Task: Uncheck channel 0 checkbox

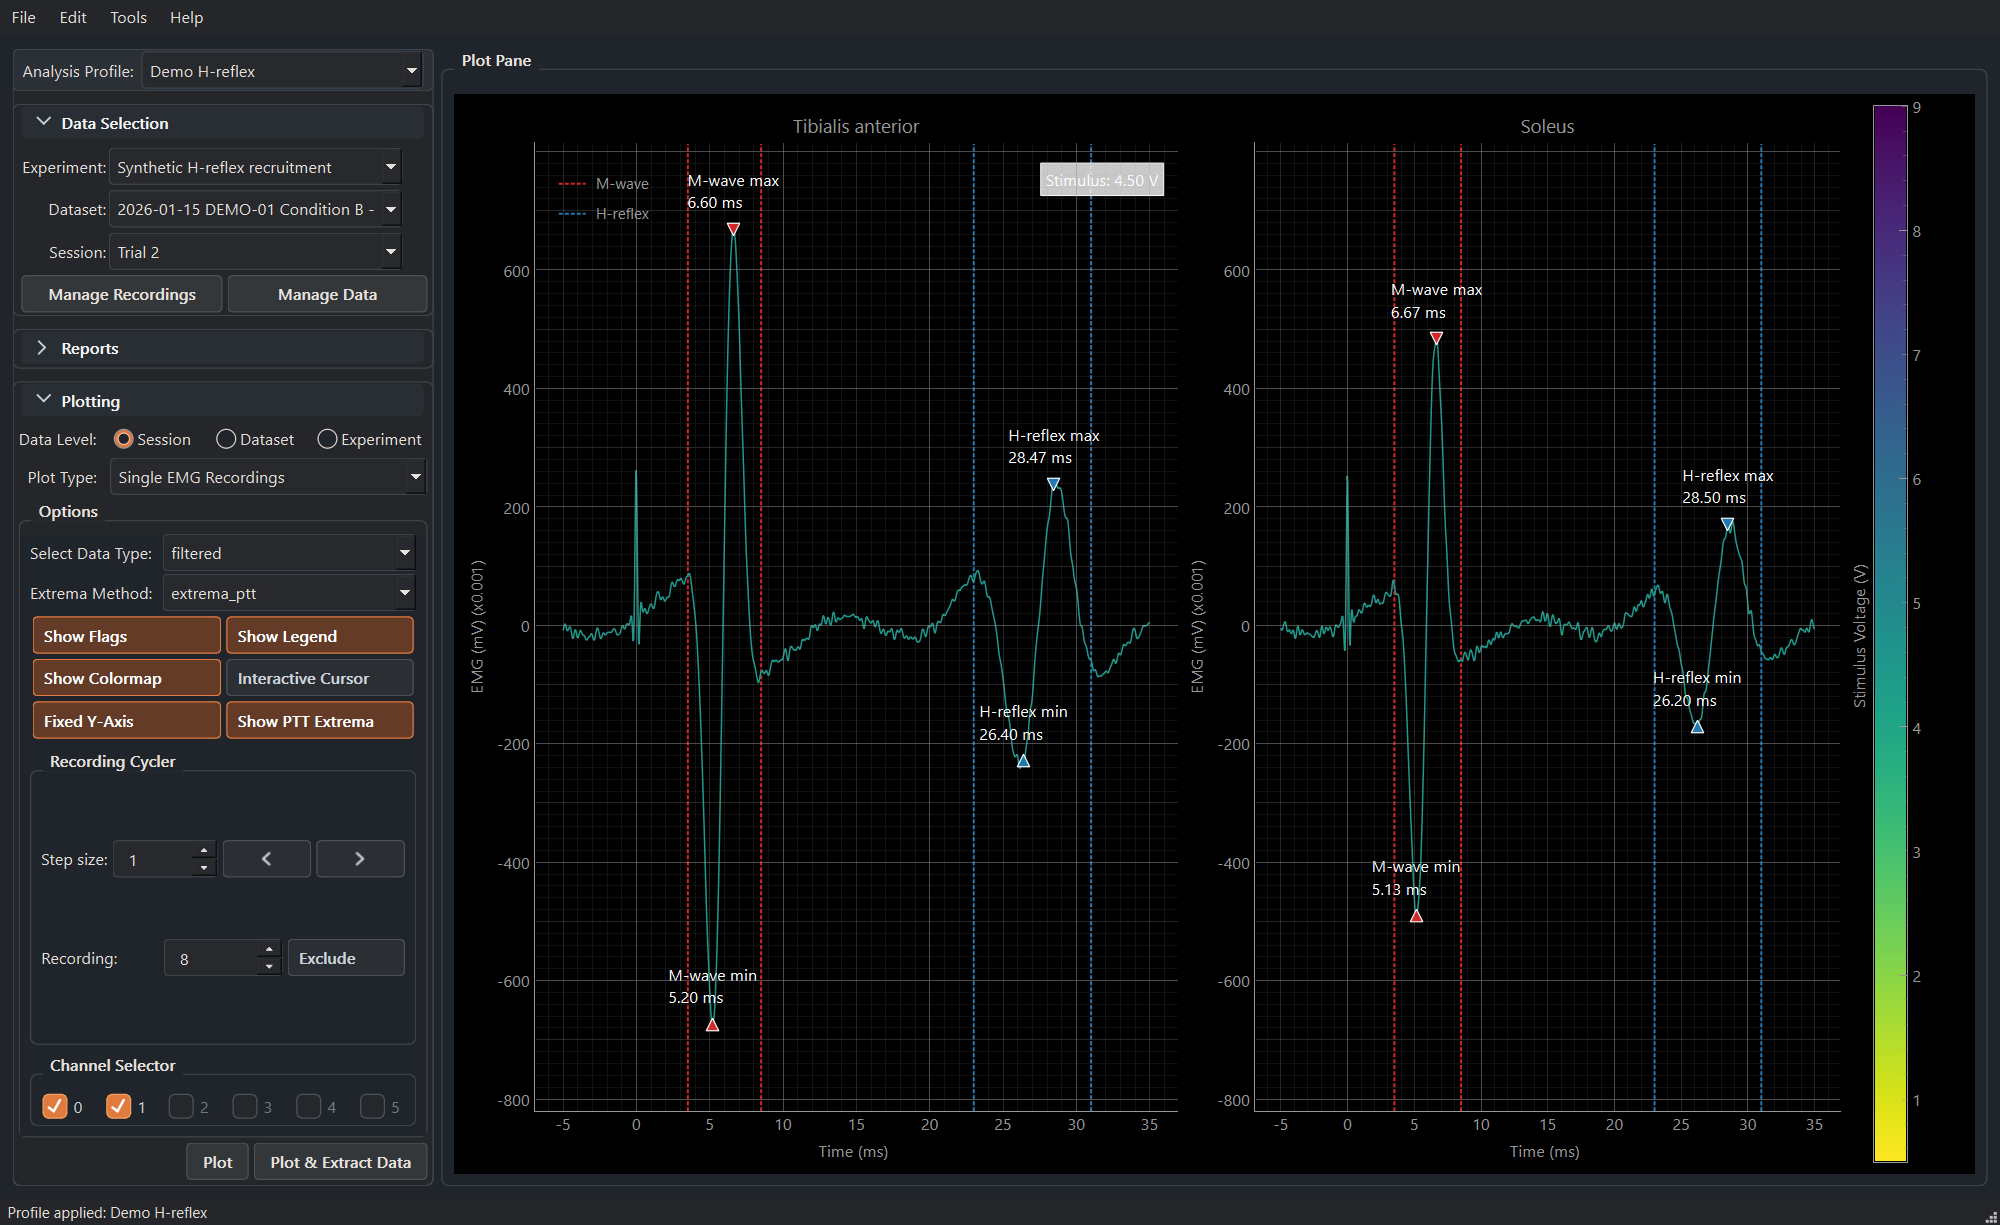Action: click(x=54, y=1106)
